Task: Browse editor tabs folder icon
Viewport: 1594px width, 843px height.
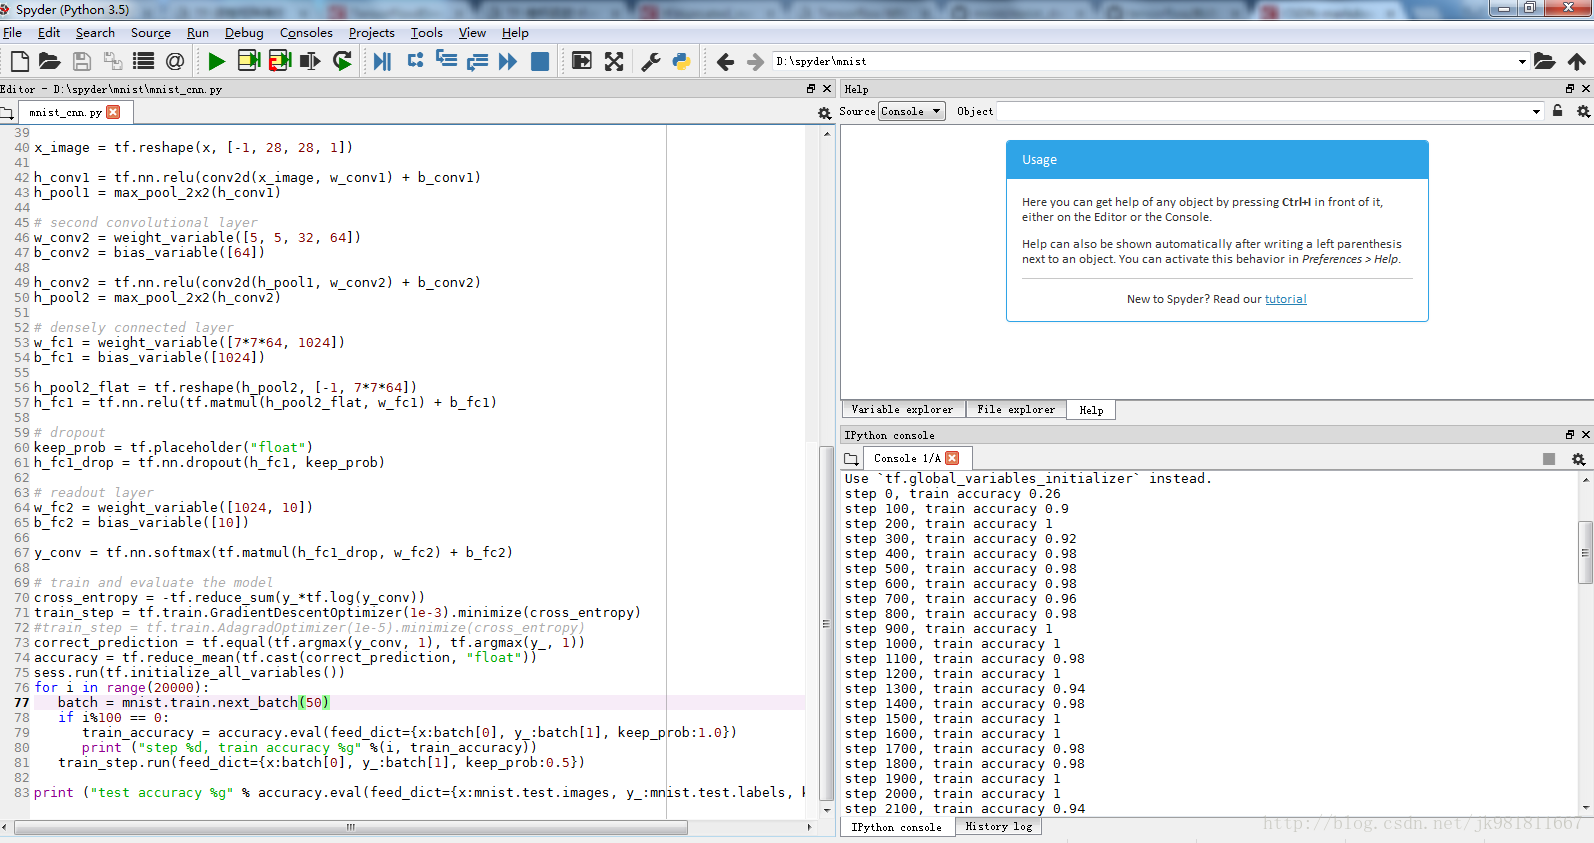Action: click(7, 113)
